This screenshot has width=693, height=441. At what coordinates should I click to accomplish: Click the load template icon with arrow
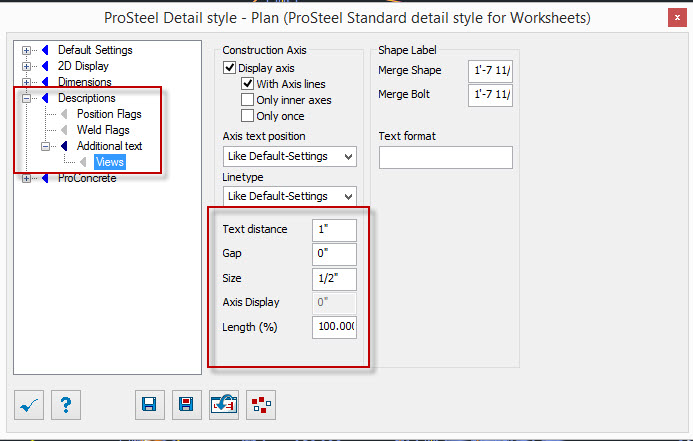tap(224, 405)
